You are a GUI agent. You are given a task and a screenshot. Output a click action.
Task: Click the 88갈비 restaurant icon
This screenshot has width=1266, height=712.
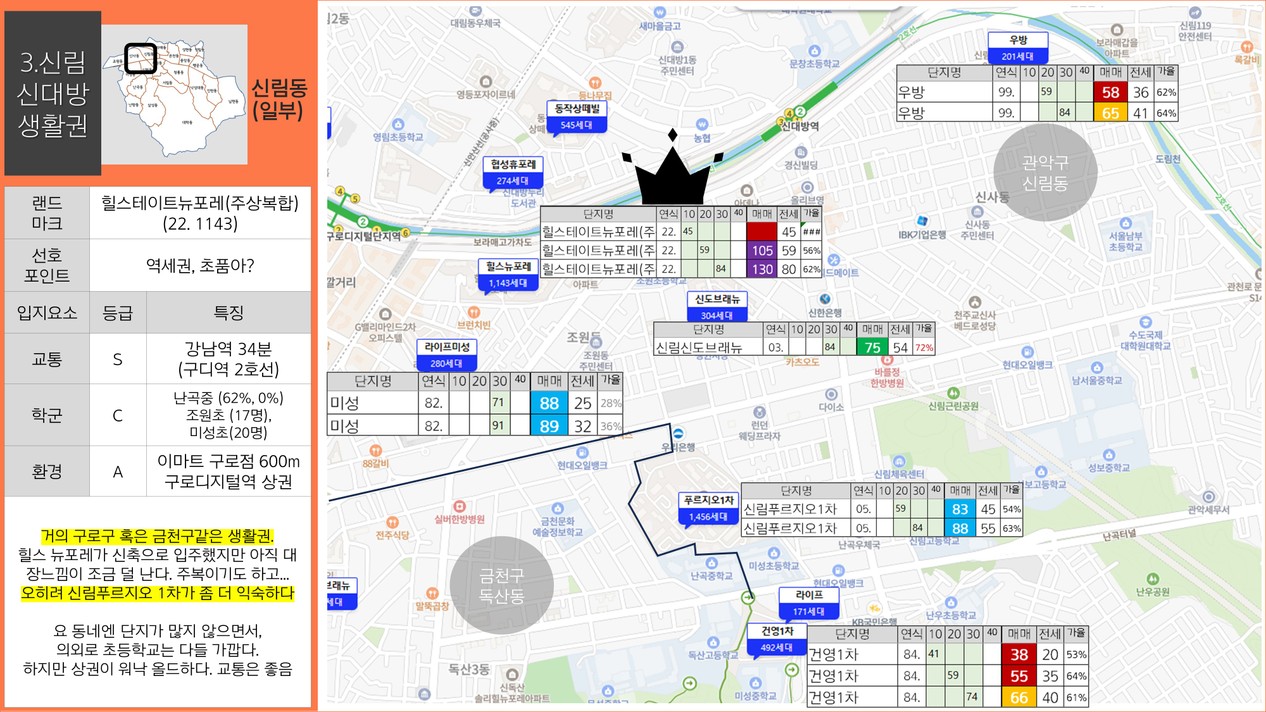pyautogui.click(x=374, y=452)
